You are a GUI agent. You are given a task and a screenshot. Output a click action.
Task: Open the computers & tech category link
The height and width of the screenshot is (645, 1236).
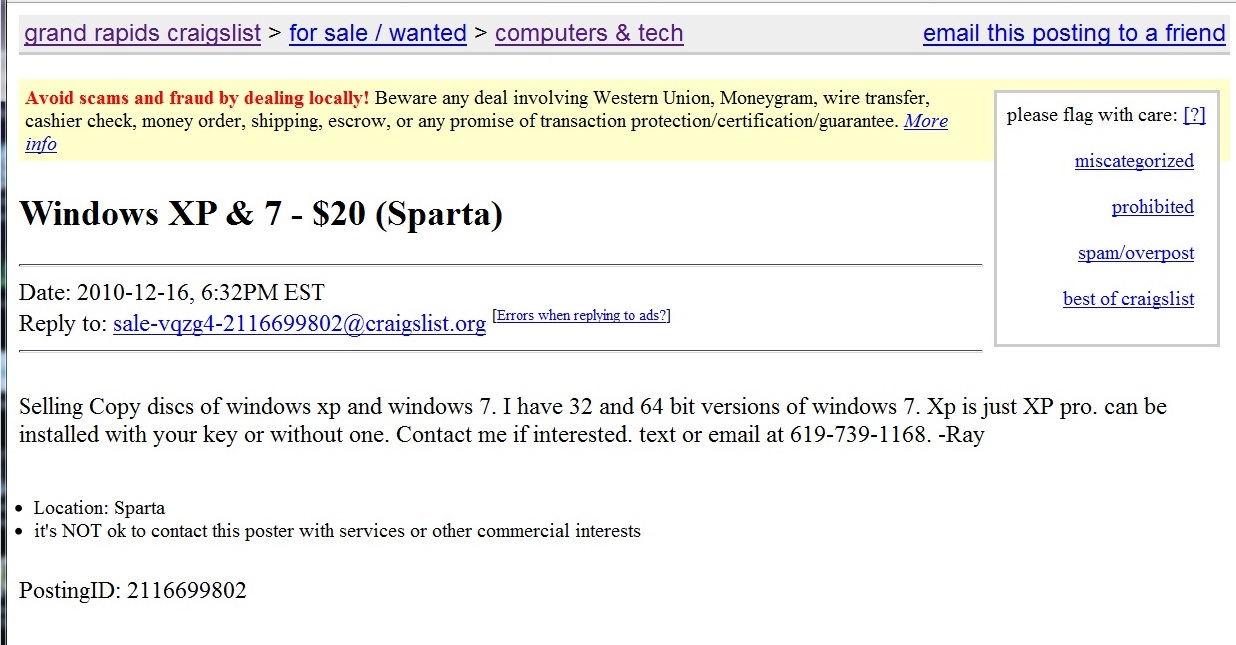tap(588, 33)
